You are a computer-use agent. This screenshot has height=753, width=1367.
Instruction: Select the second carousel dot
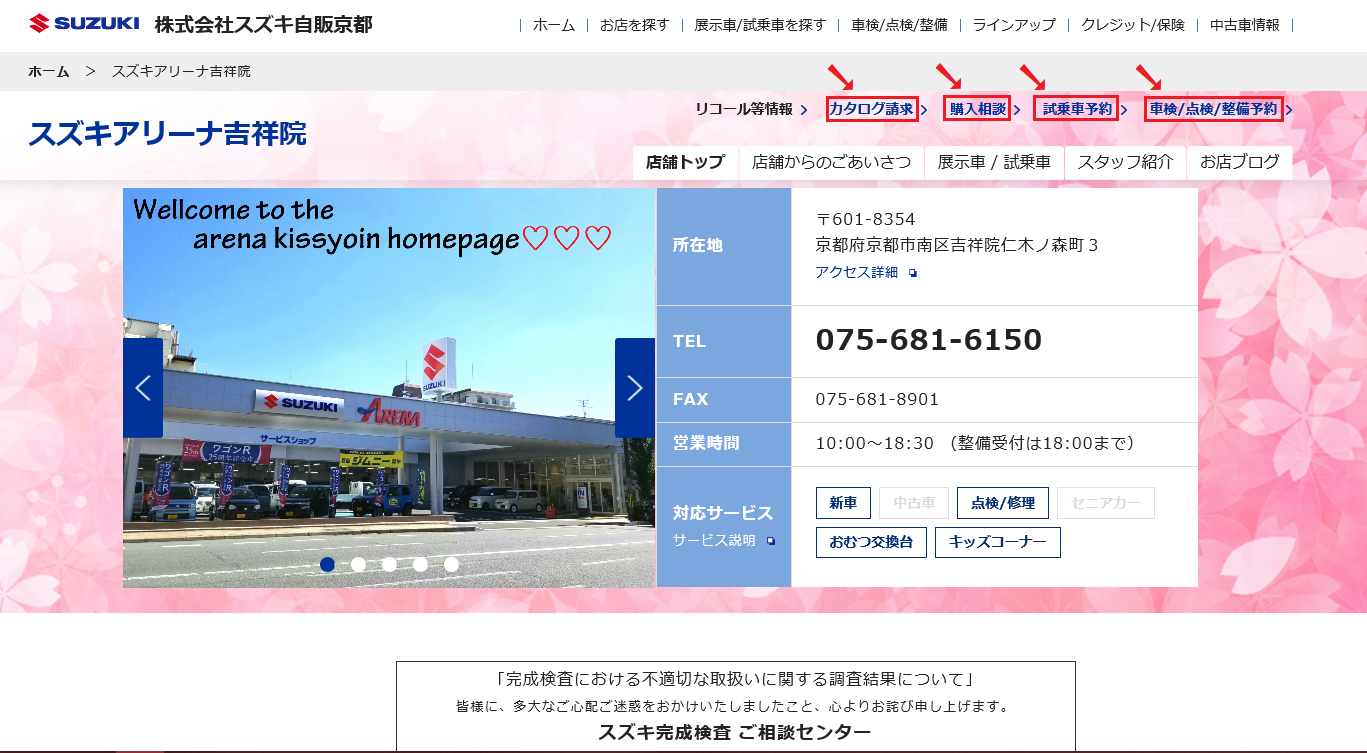click(358, 564)
